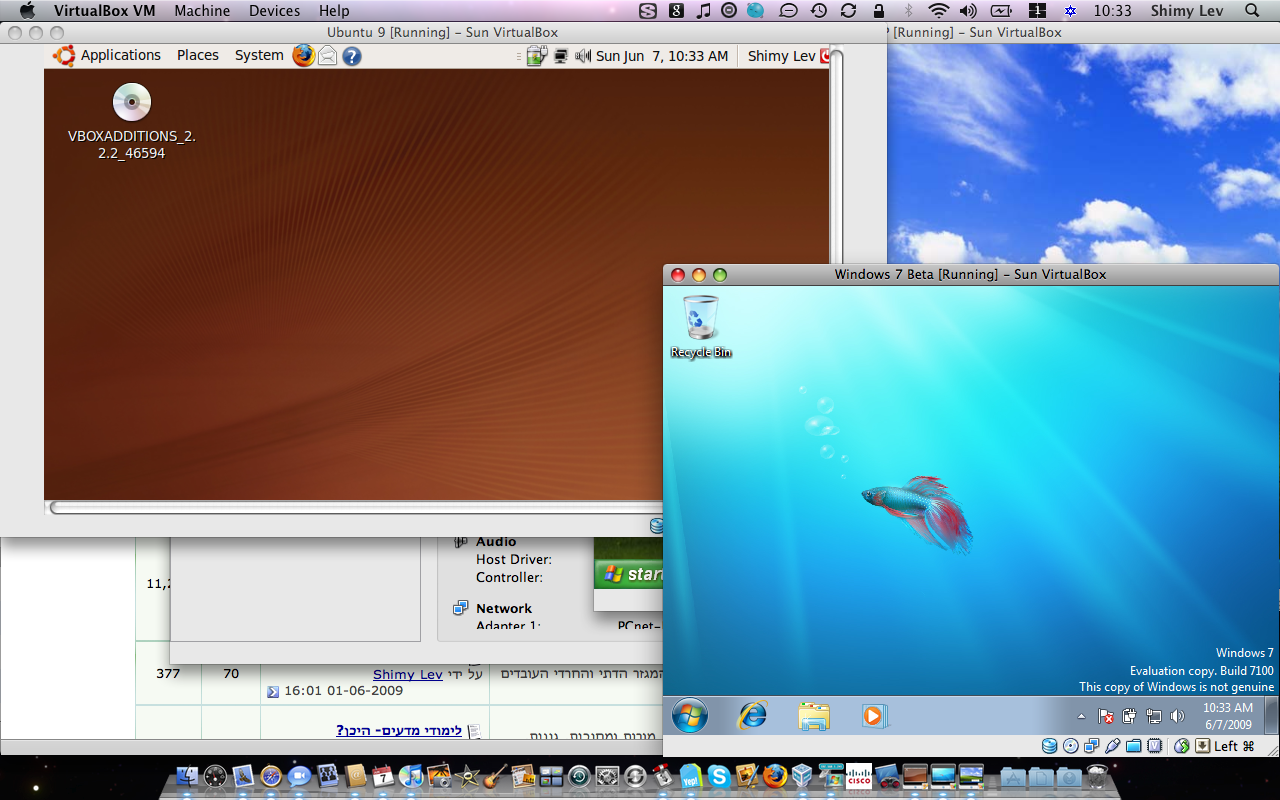Image resolution: width=1280 pixels, height=800 pixels.
Task: Open the Hebrew thread link ending with a question mark
Action: tap(399, 731)
